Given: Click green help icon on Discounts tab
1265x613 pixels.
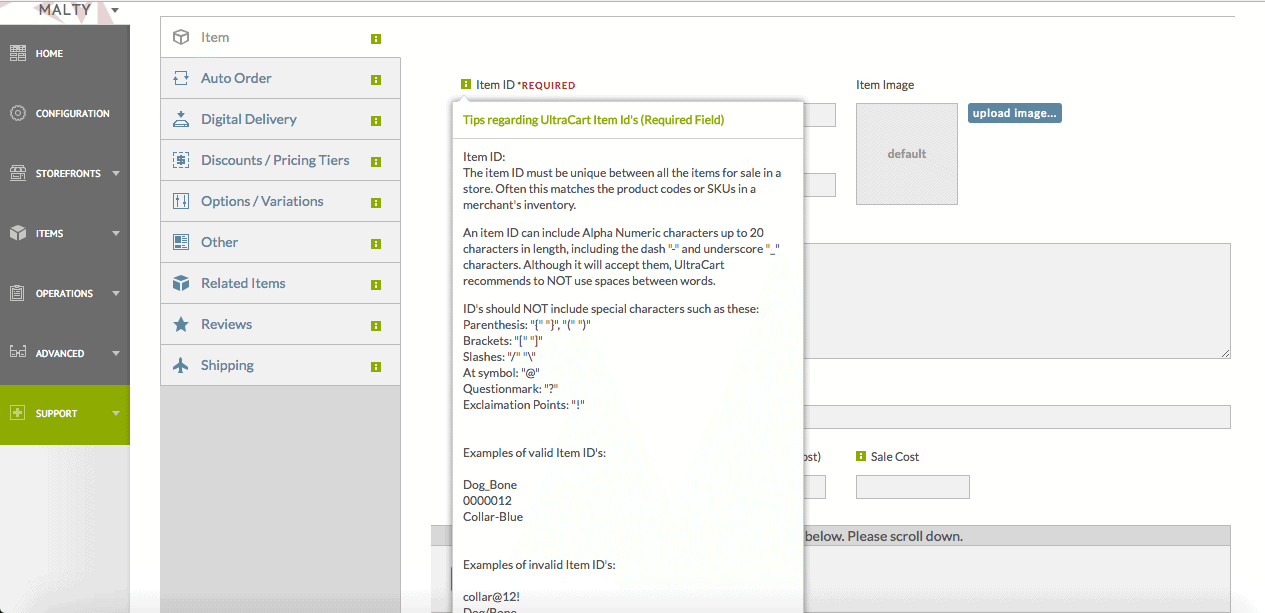Looking at the screenshot, I should pos(376,162).
